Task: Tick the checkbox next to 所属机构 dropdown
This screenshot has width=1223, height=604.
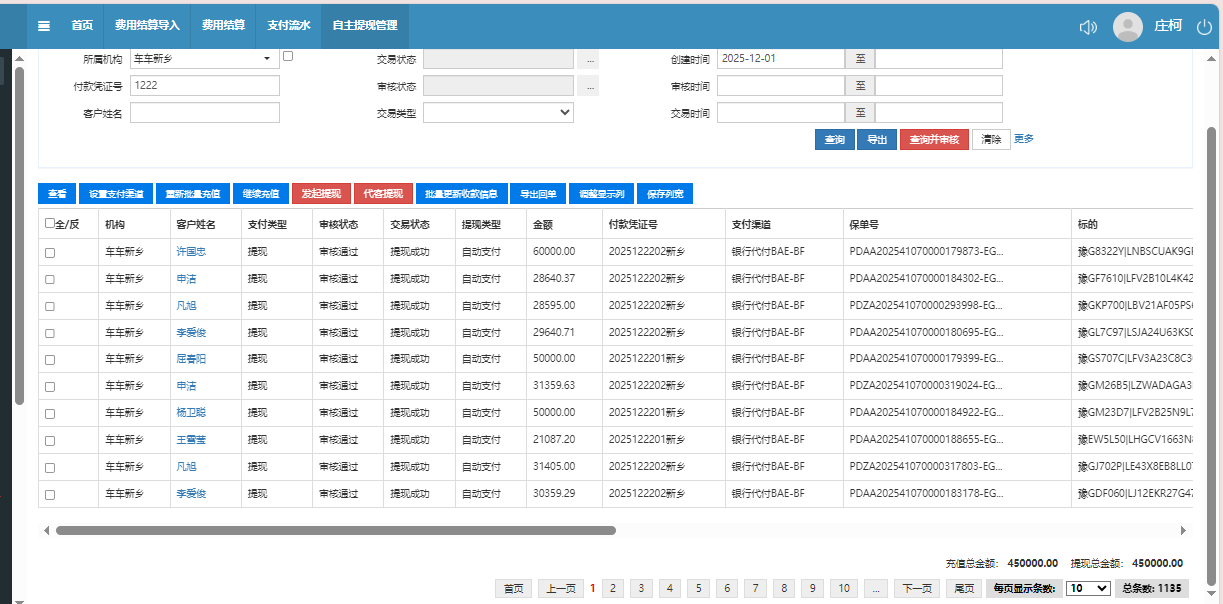Action: point(288,57)
